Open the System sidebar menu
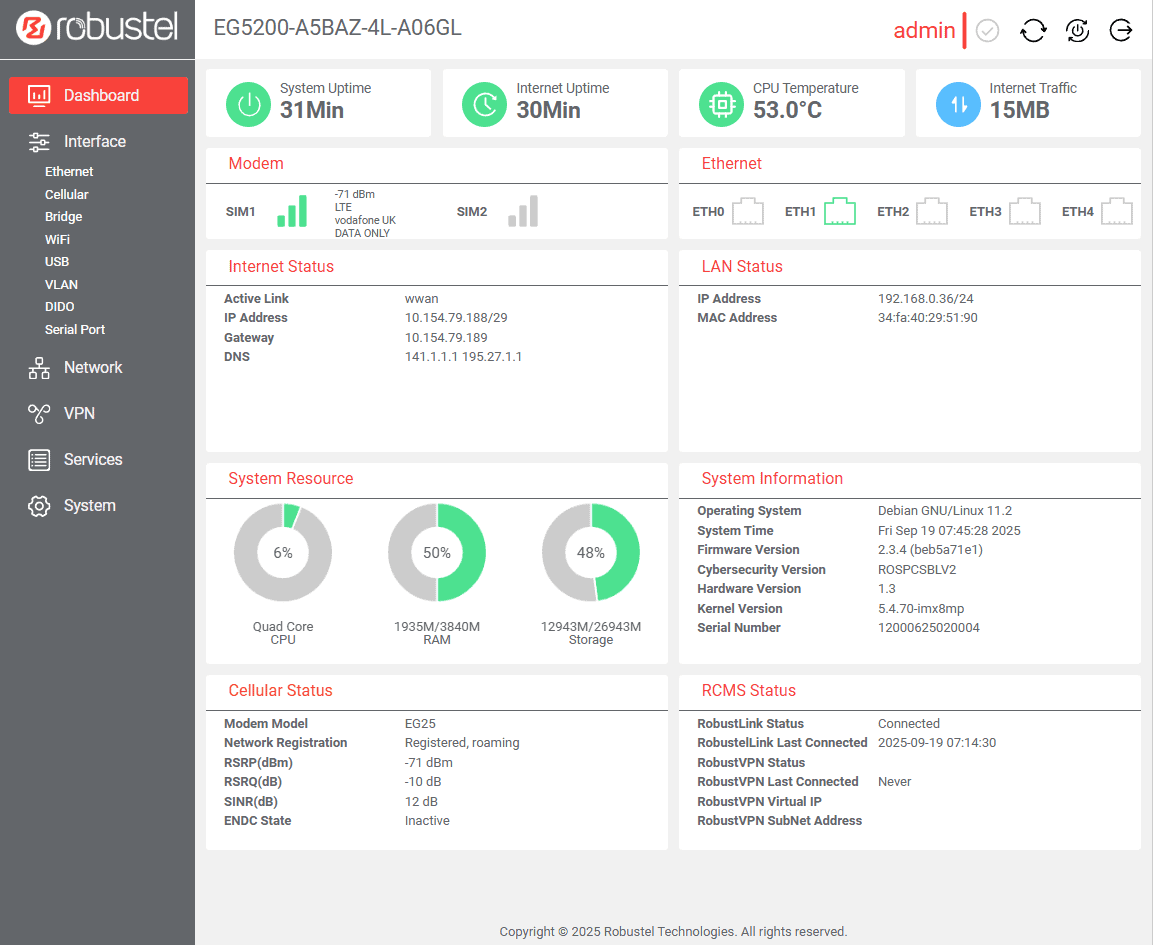 (x=89, y=506)
